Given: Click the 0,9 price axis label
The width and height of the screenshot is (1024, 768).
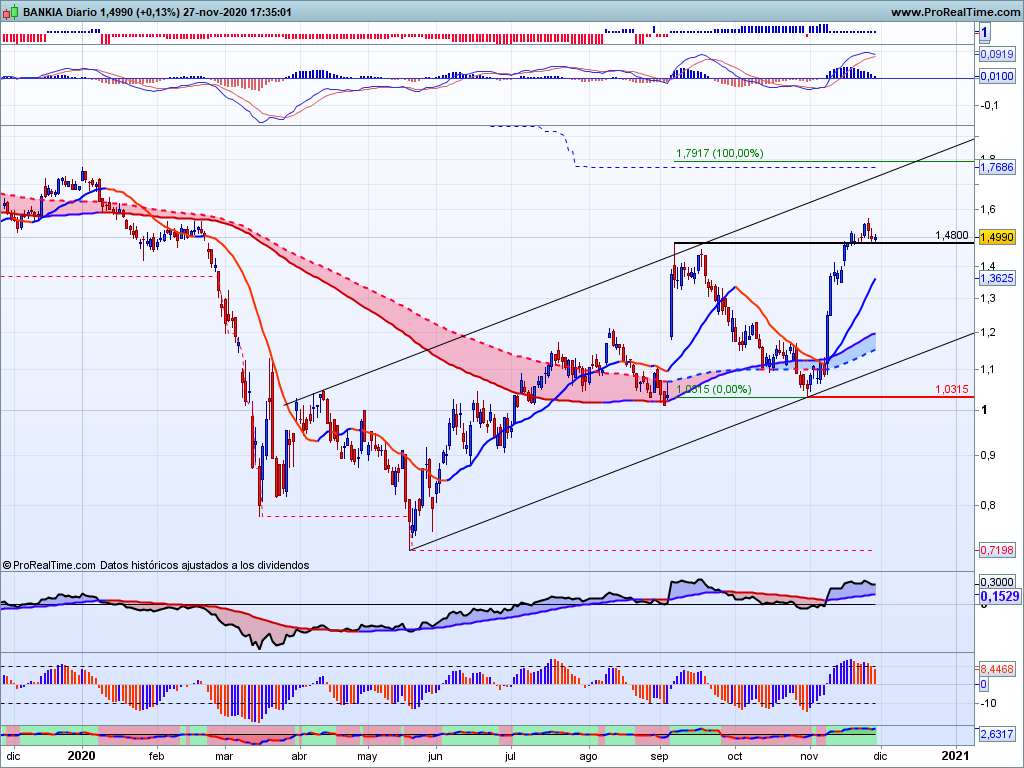Looking at the screenshot, I should pyautogui.click(x=987, y=455).
